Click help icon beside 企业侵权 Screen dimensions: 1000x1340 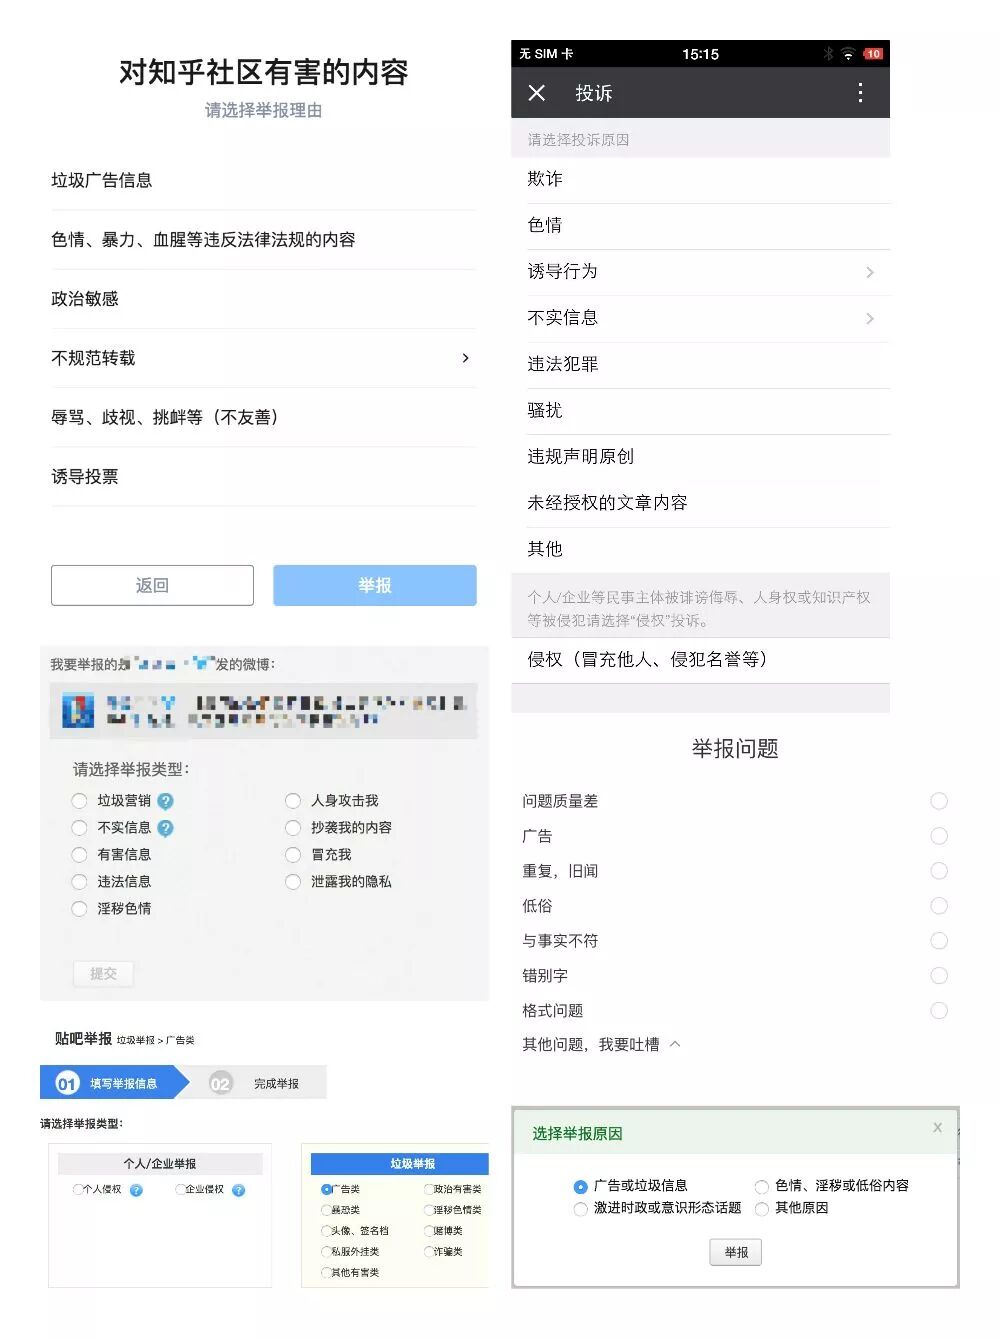pyautogui.click(x=238, y=1190)
